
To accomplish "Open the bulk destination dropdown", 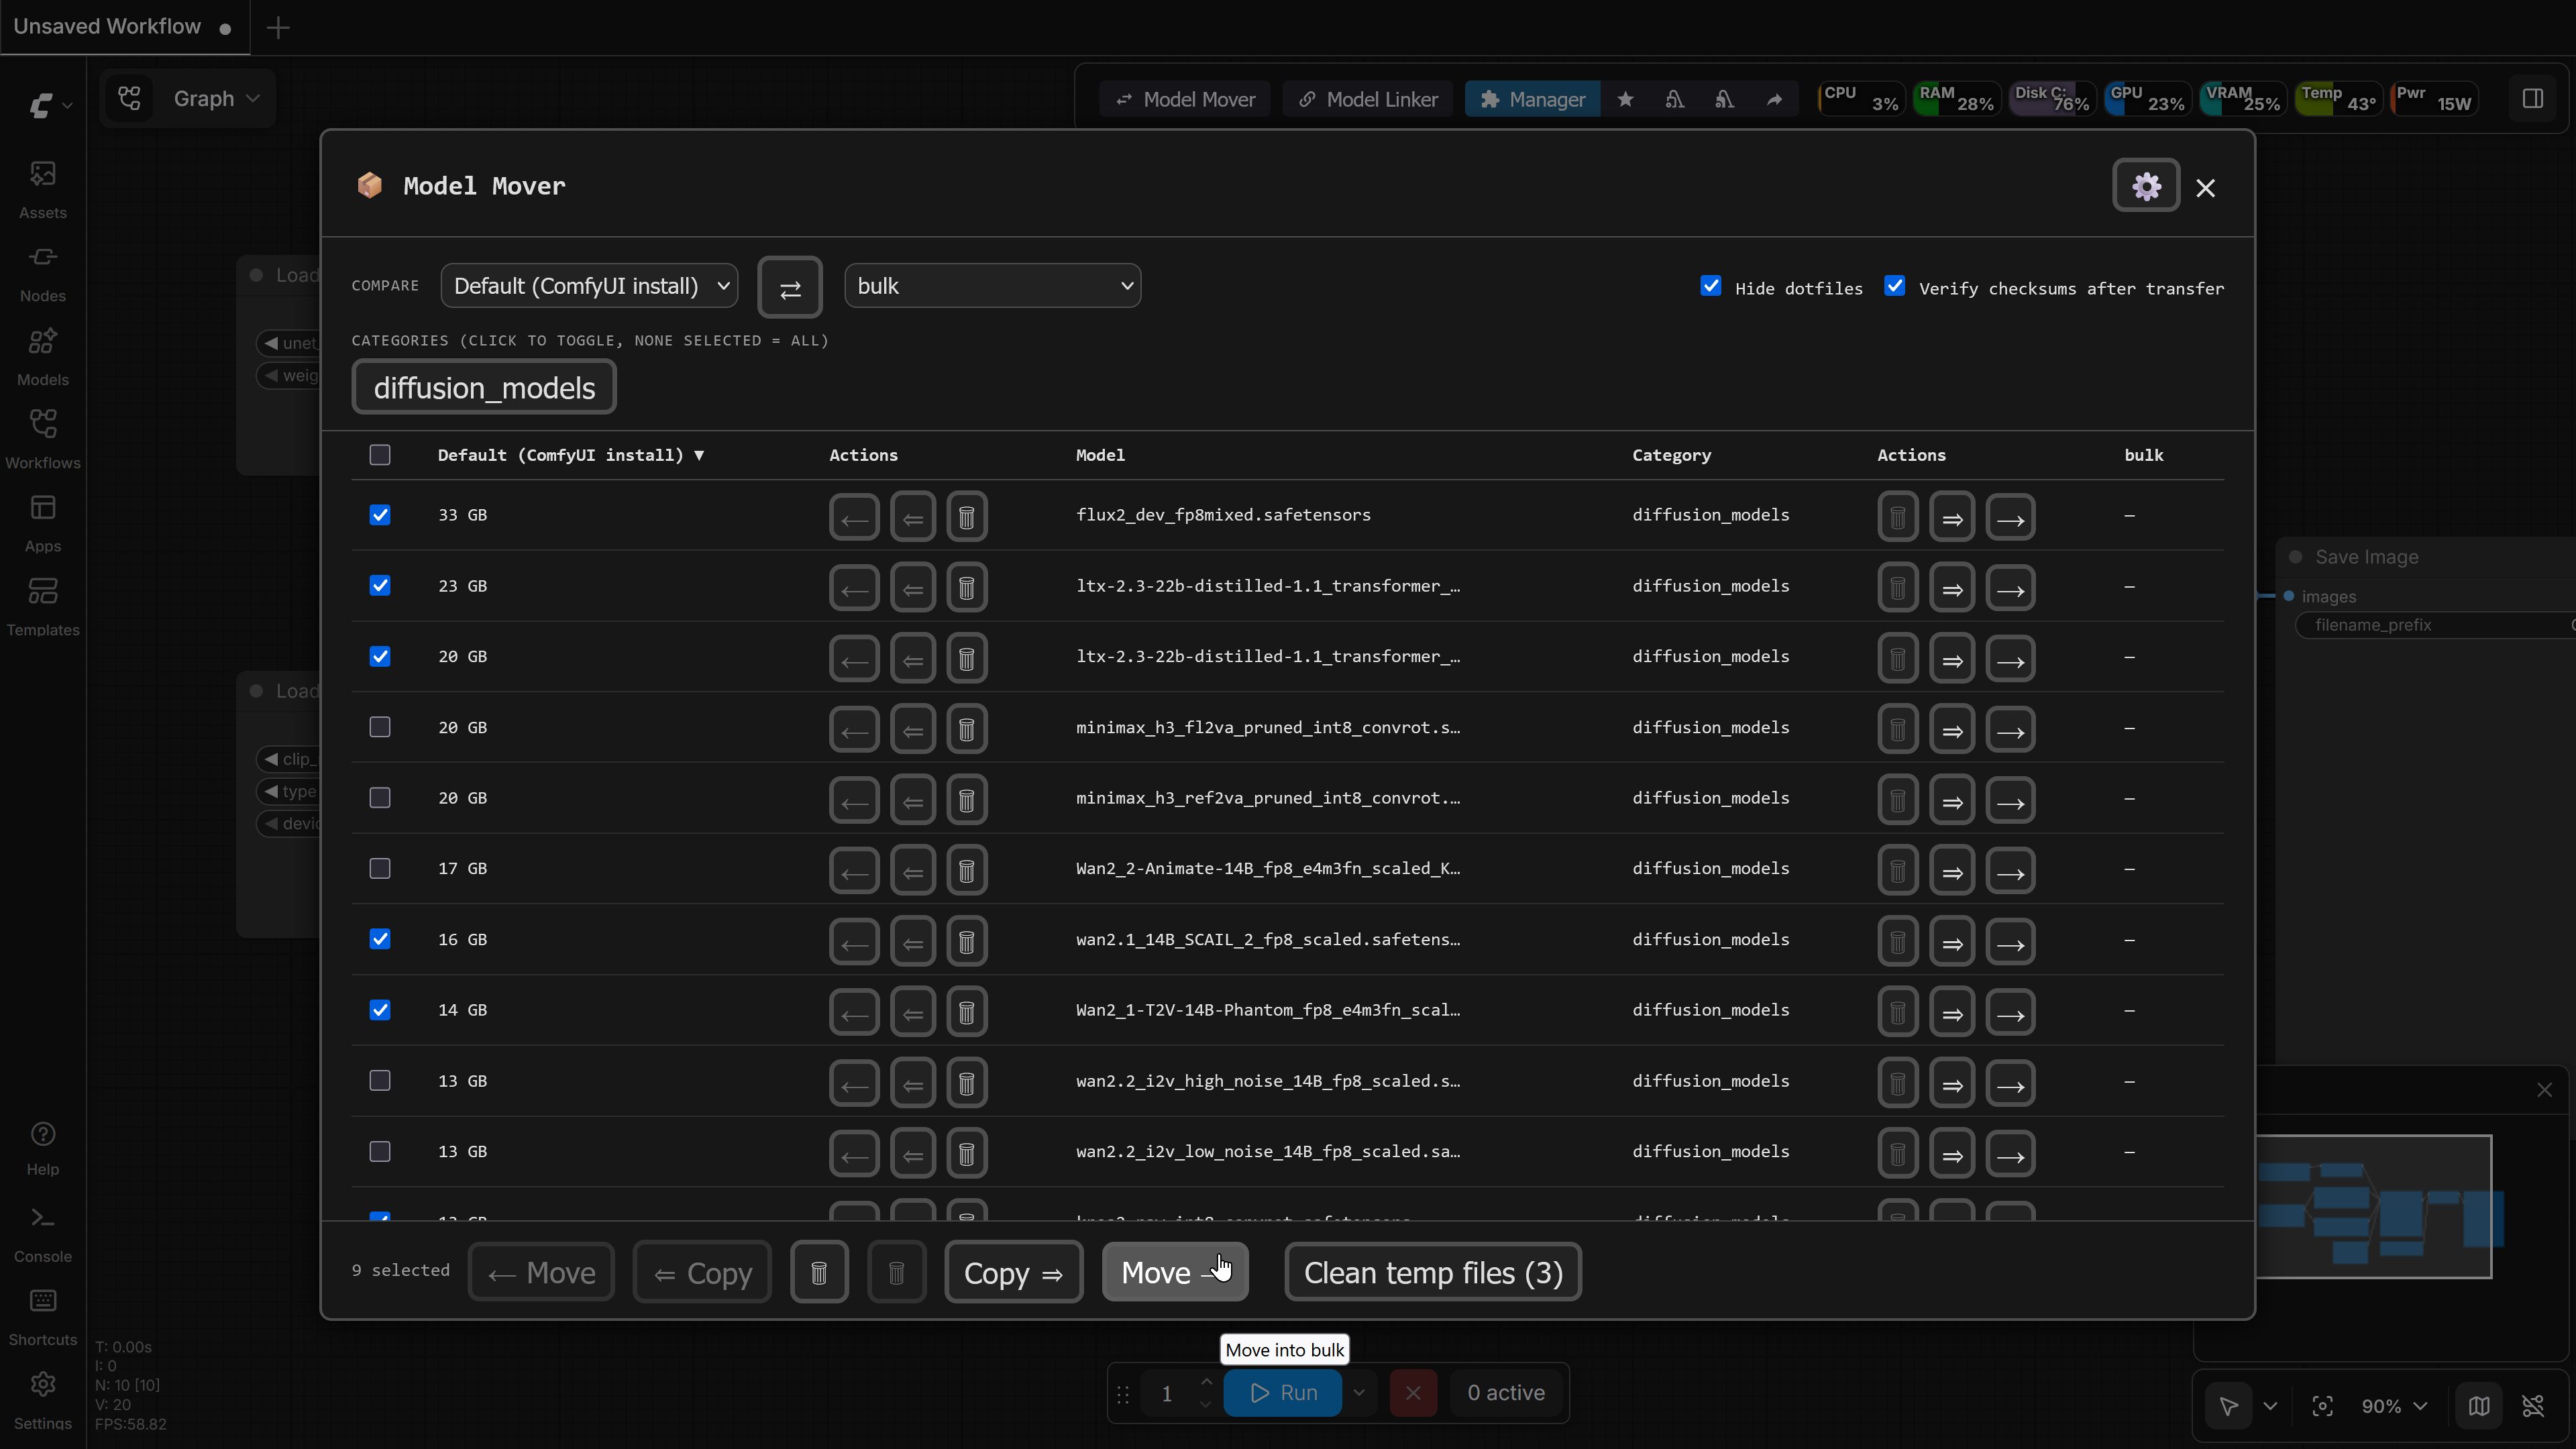I will 992,286.
